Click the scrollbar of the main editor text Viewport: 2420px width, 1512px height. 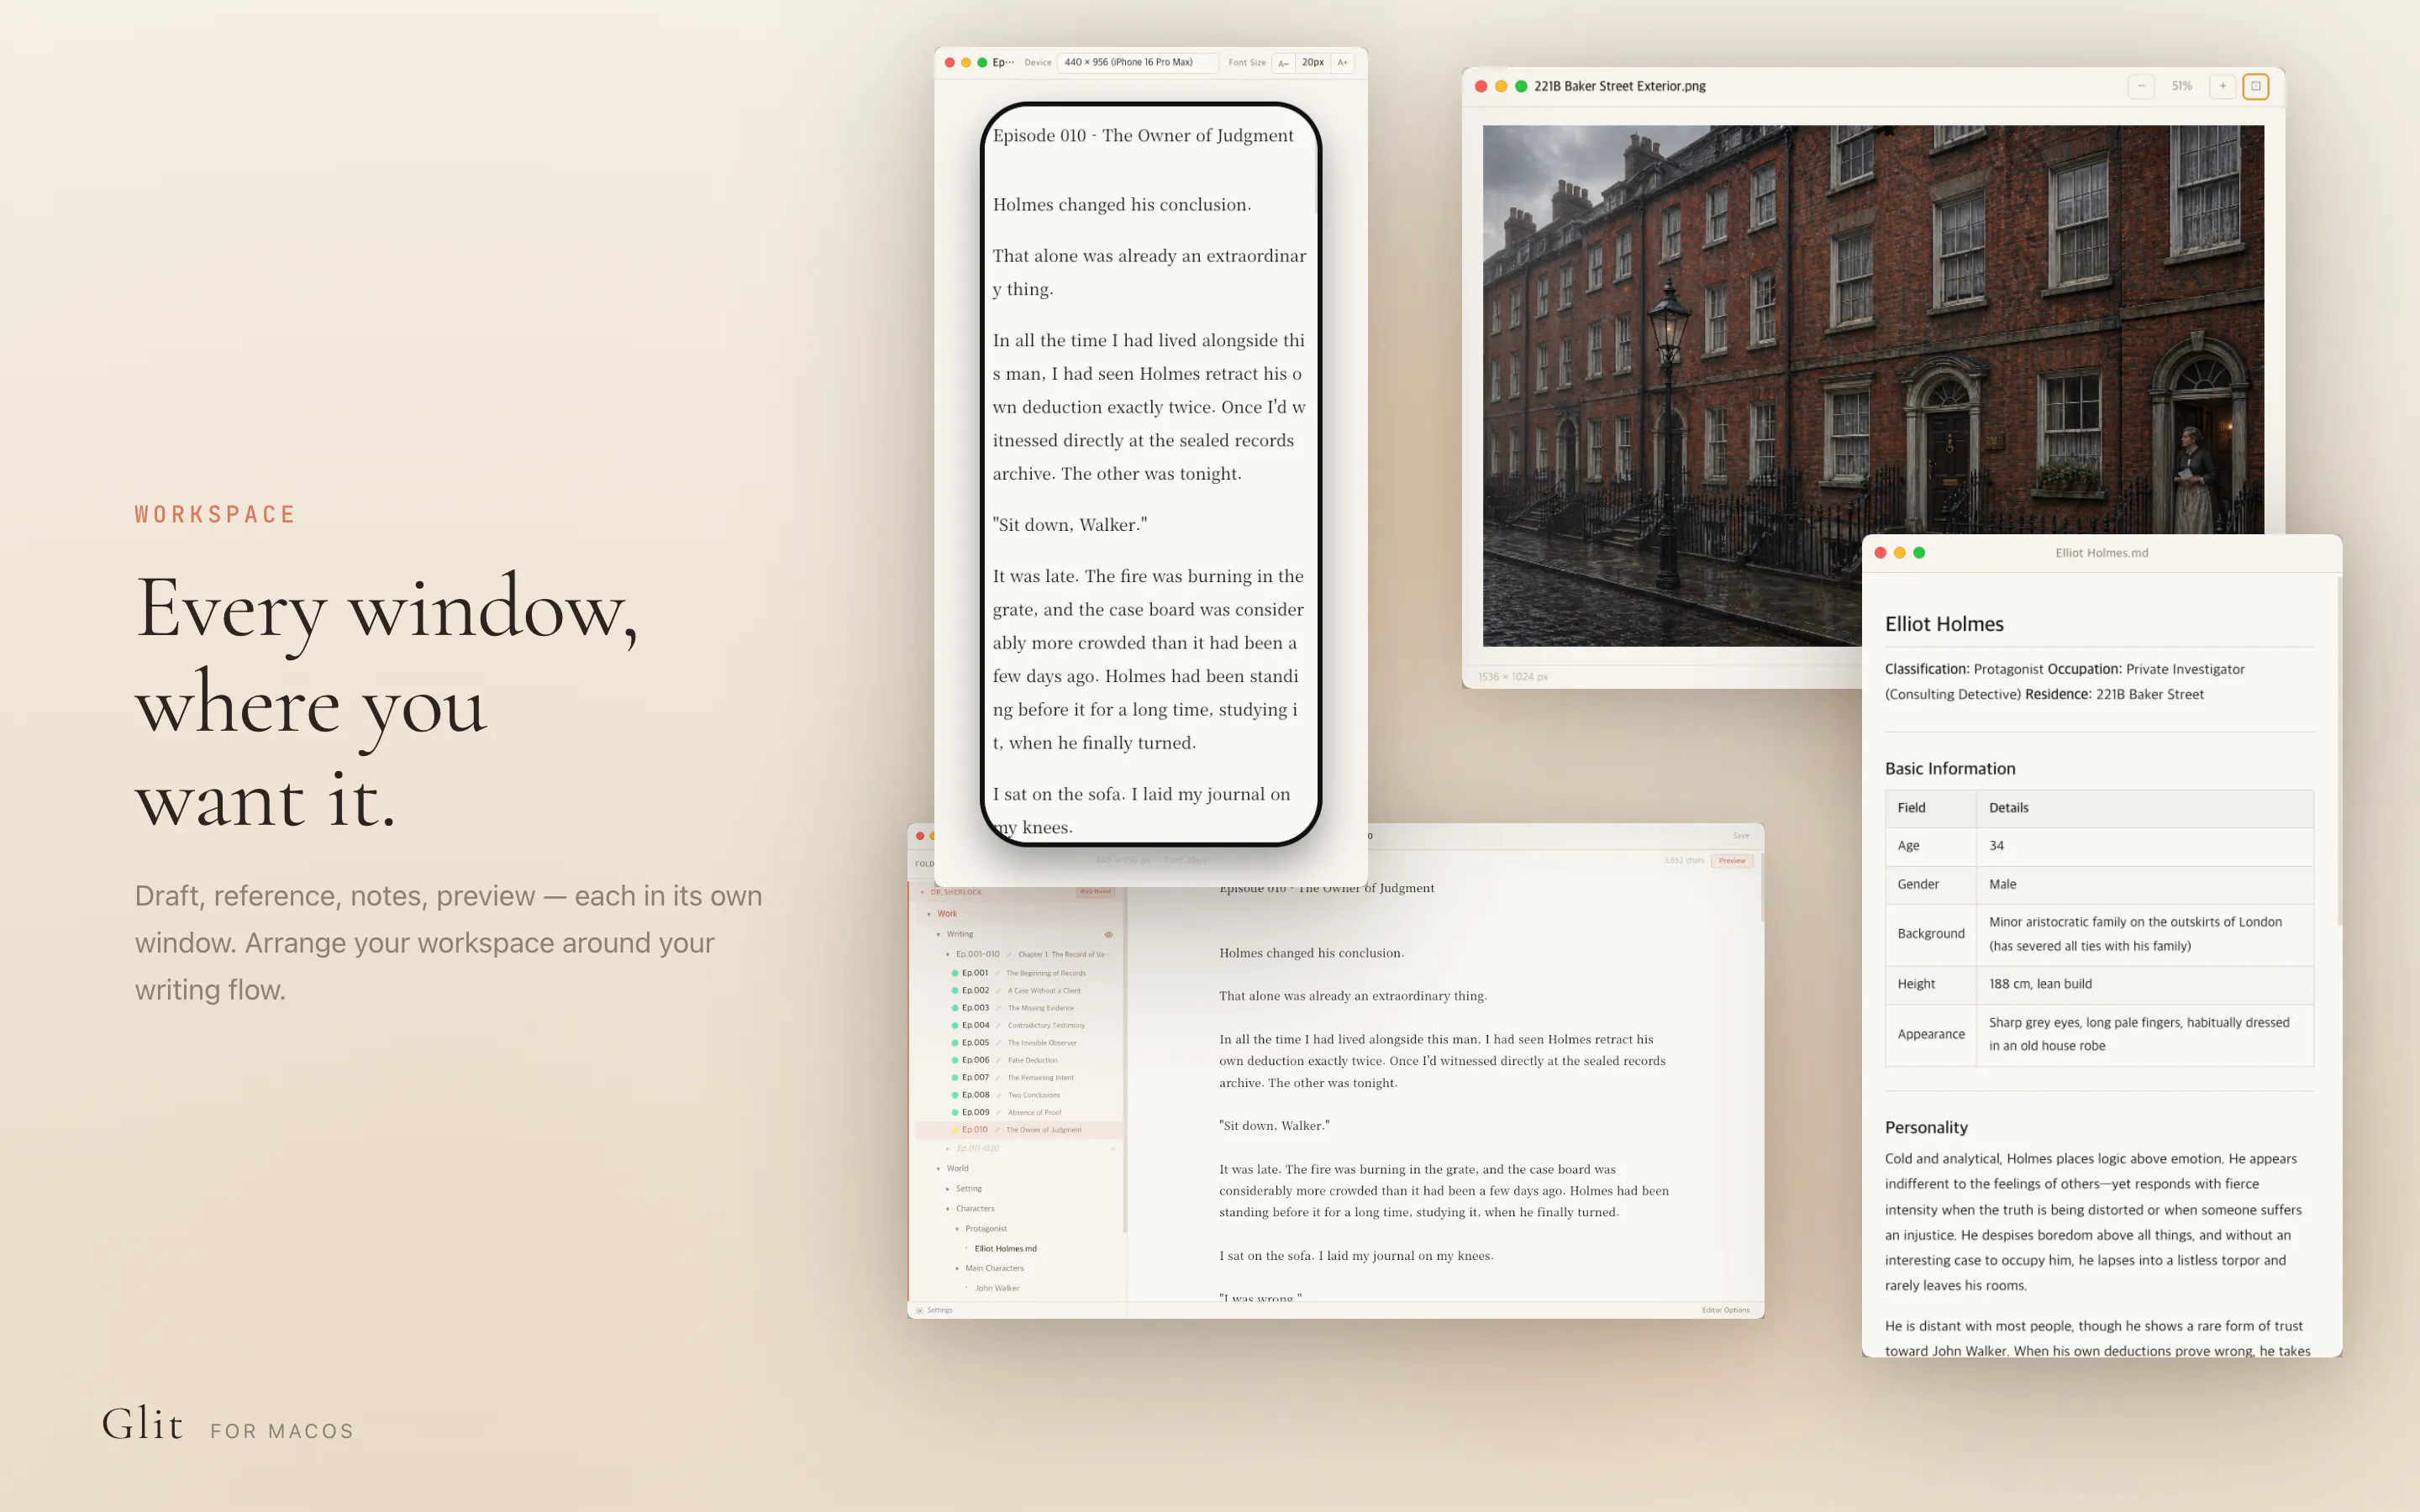click(x=1762, y=887)
